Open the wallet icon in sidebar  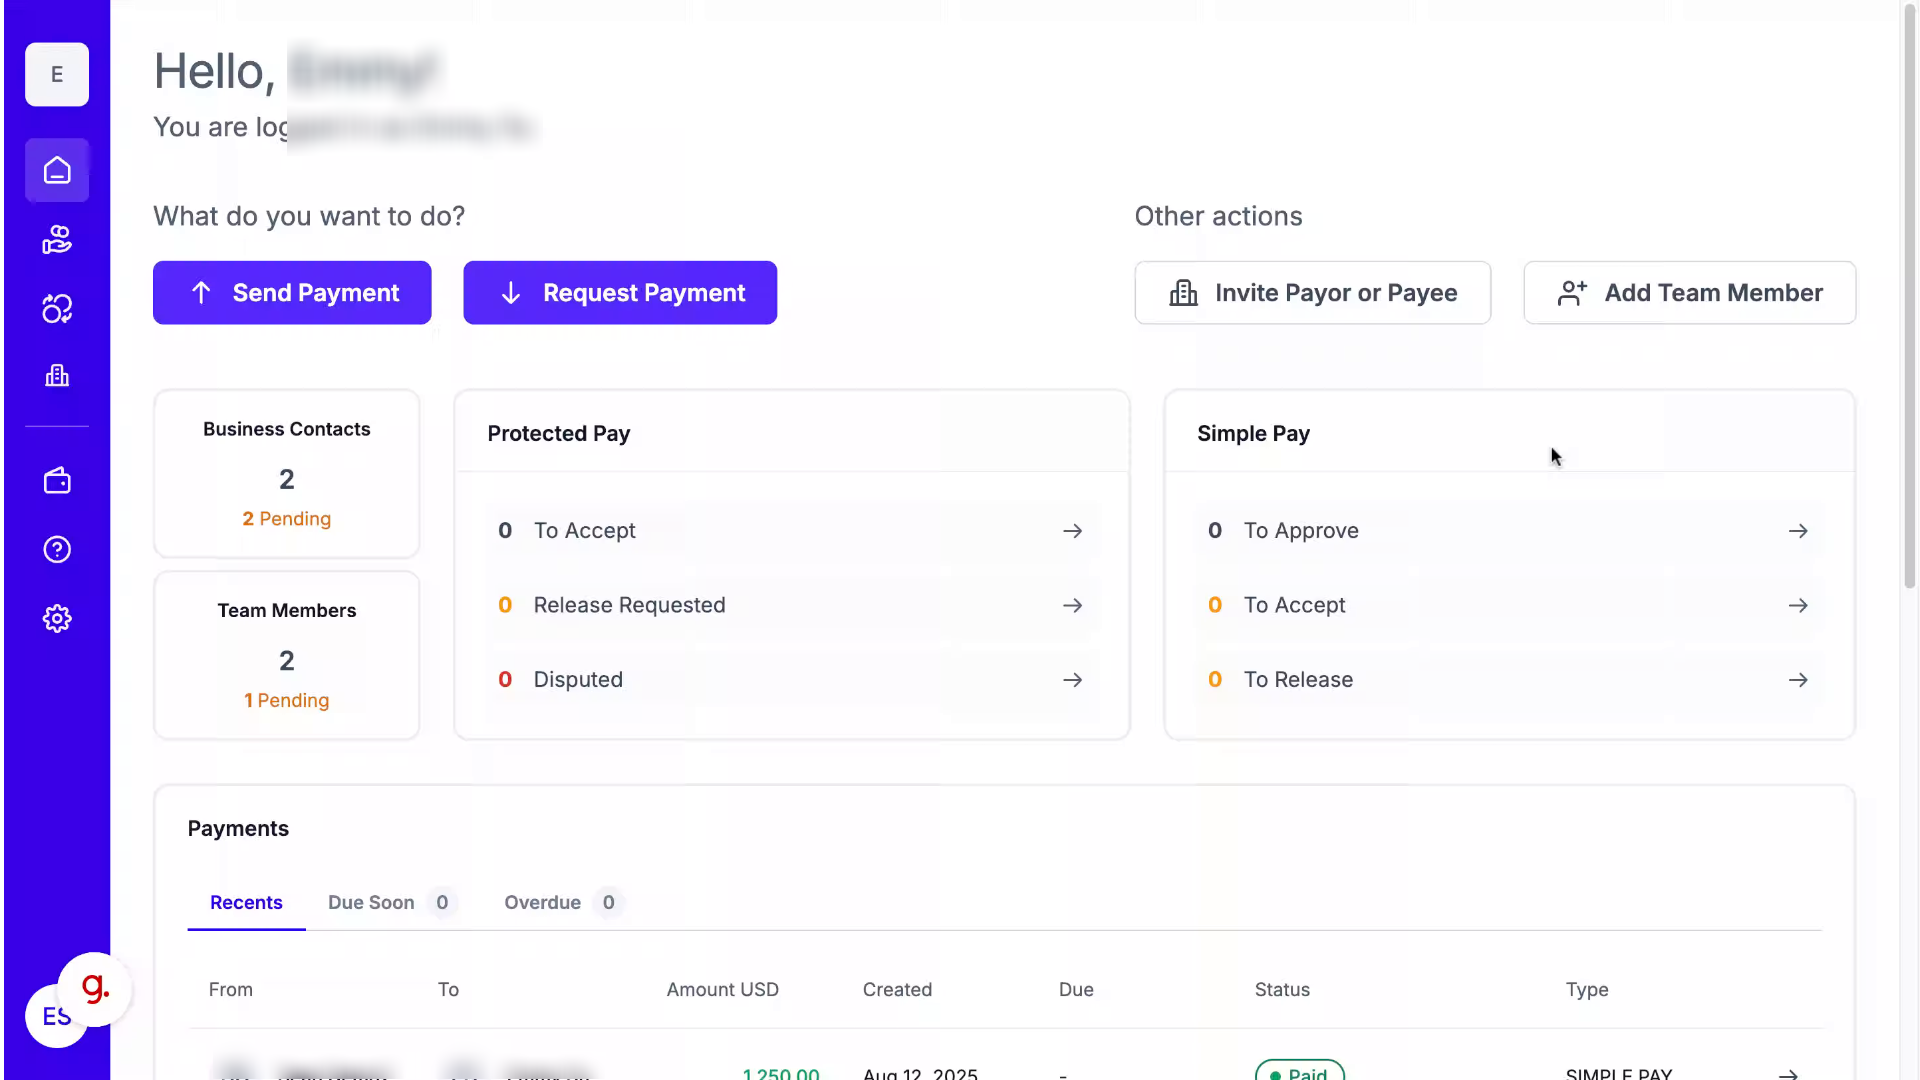coord(57,481)
